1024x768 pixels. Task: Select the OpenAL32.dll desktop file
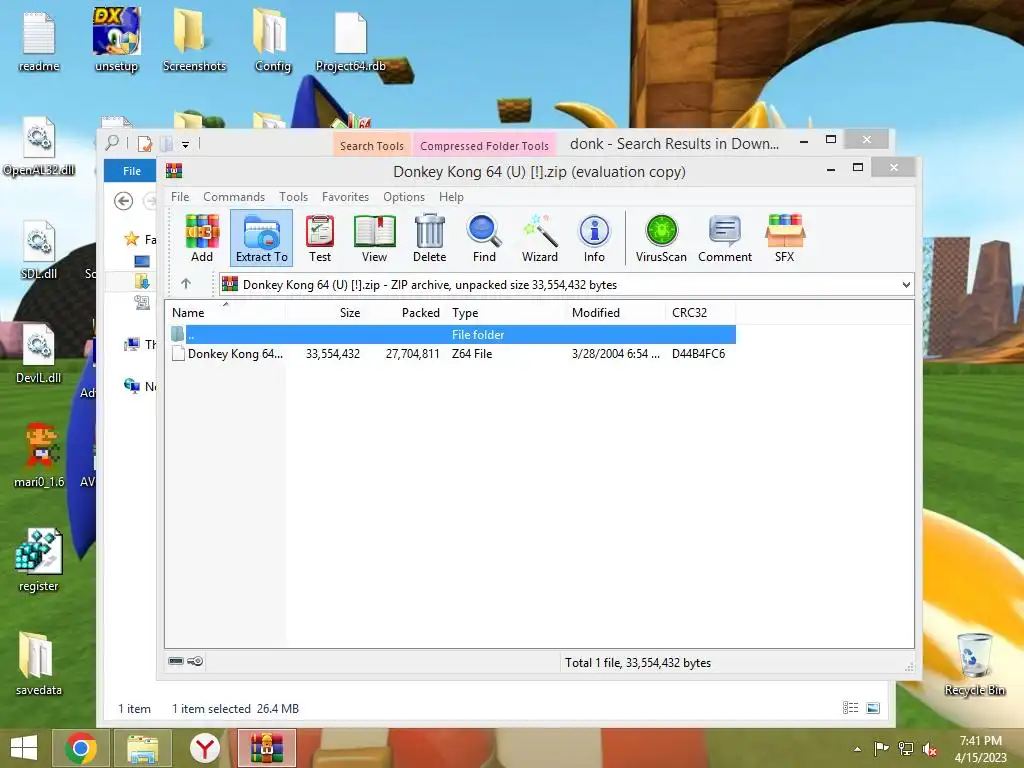click(39, 146)
